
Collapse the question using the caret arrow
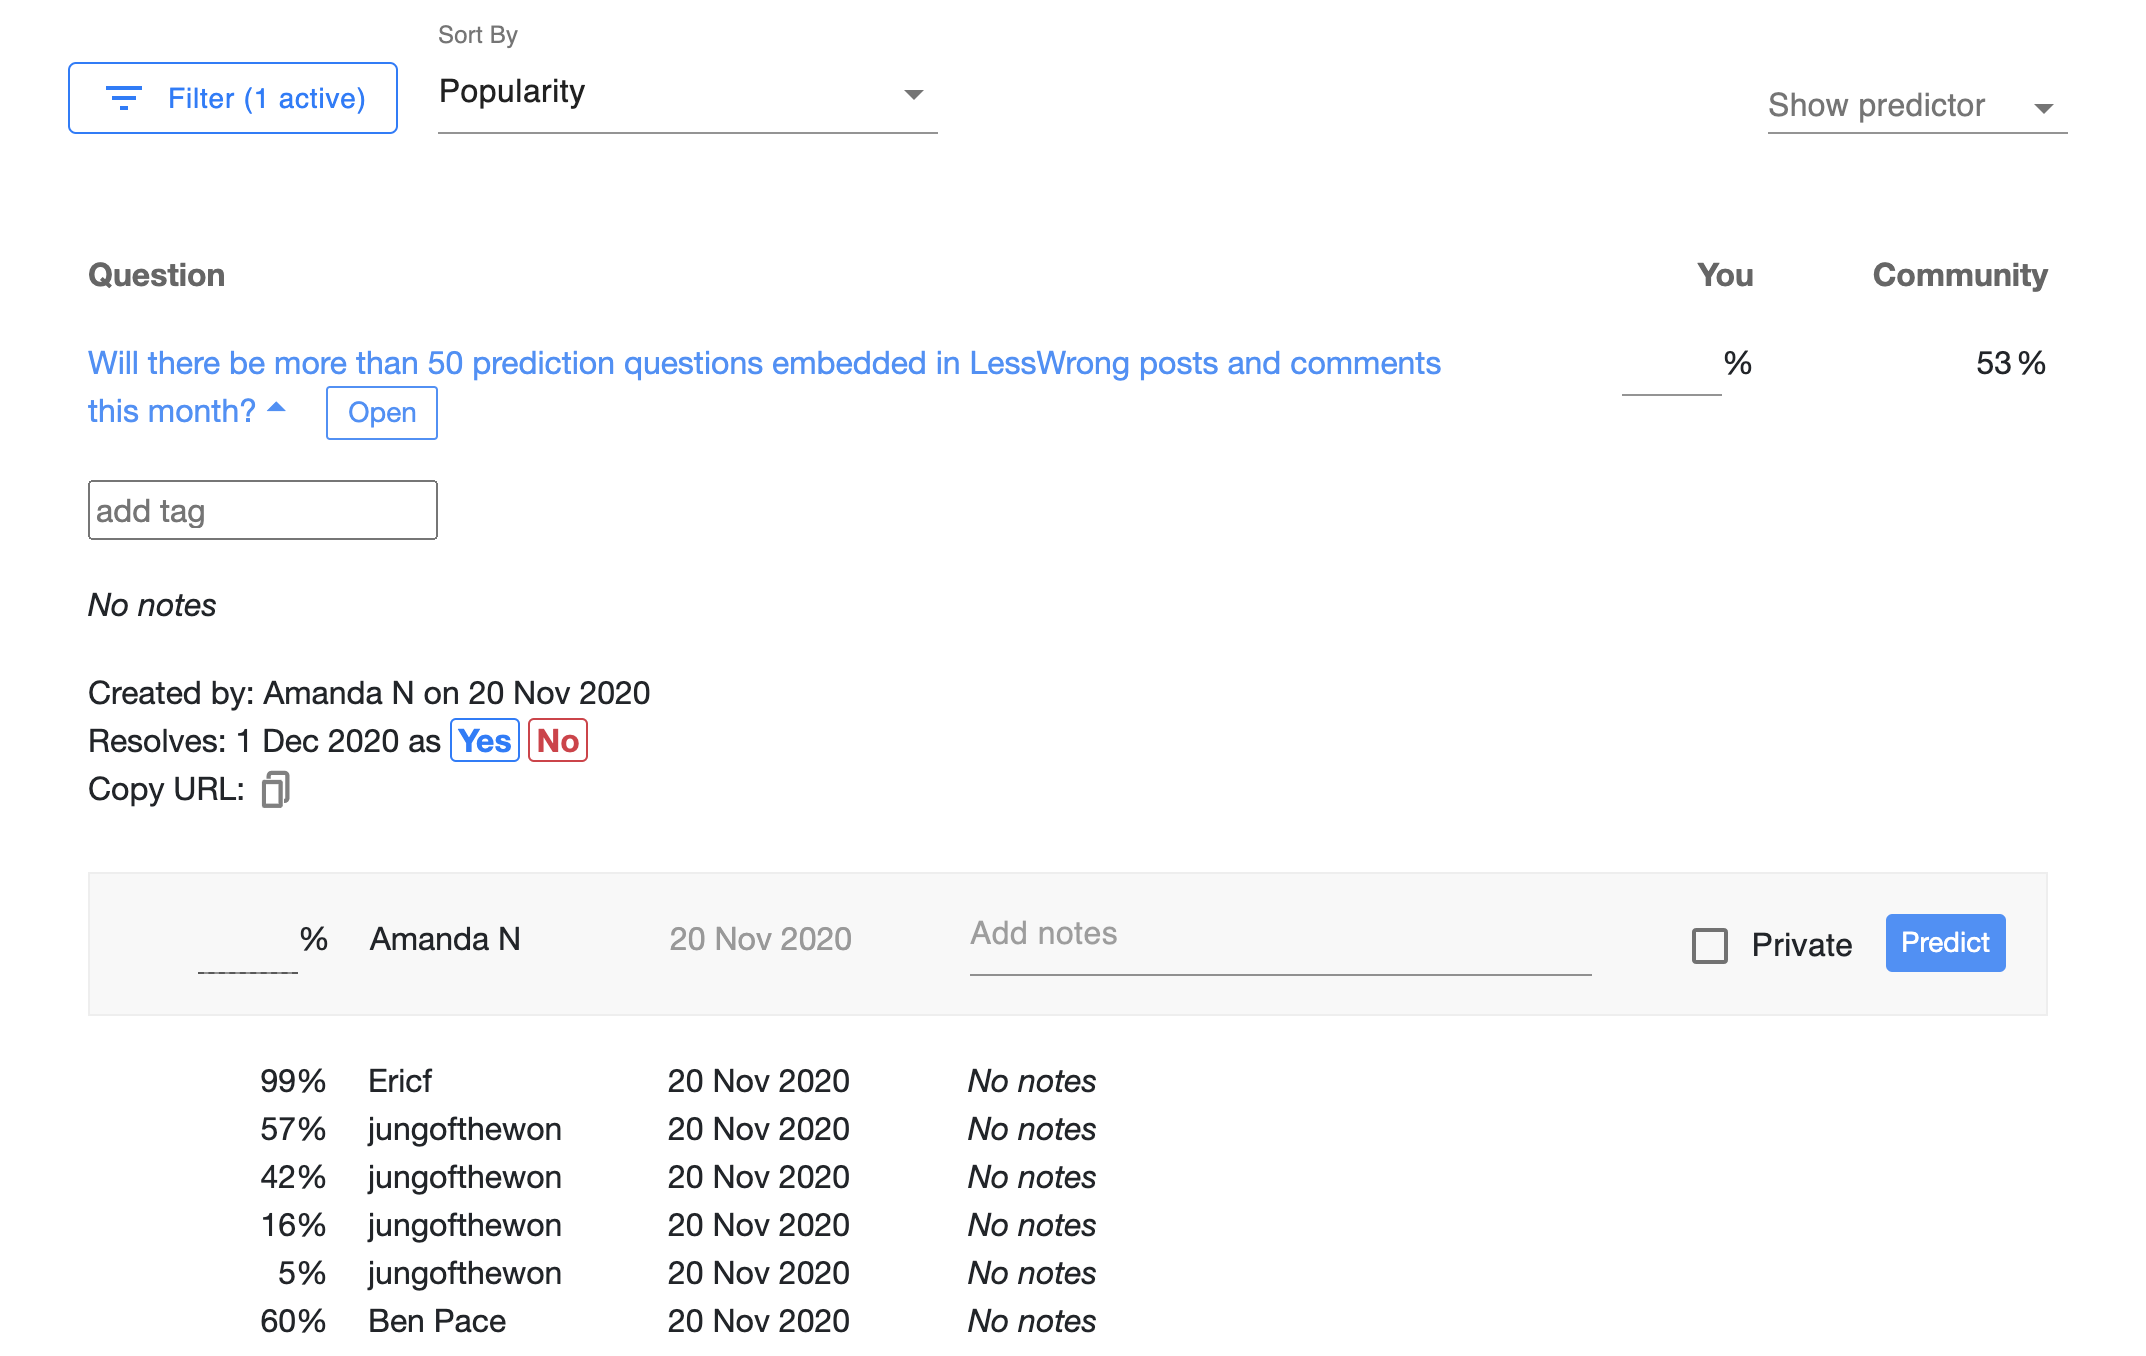[277, 408]
